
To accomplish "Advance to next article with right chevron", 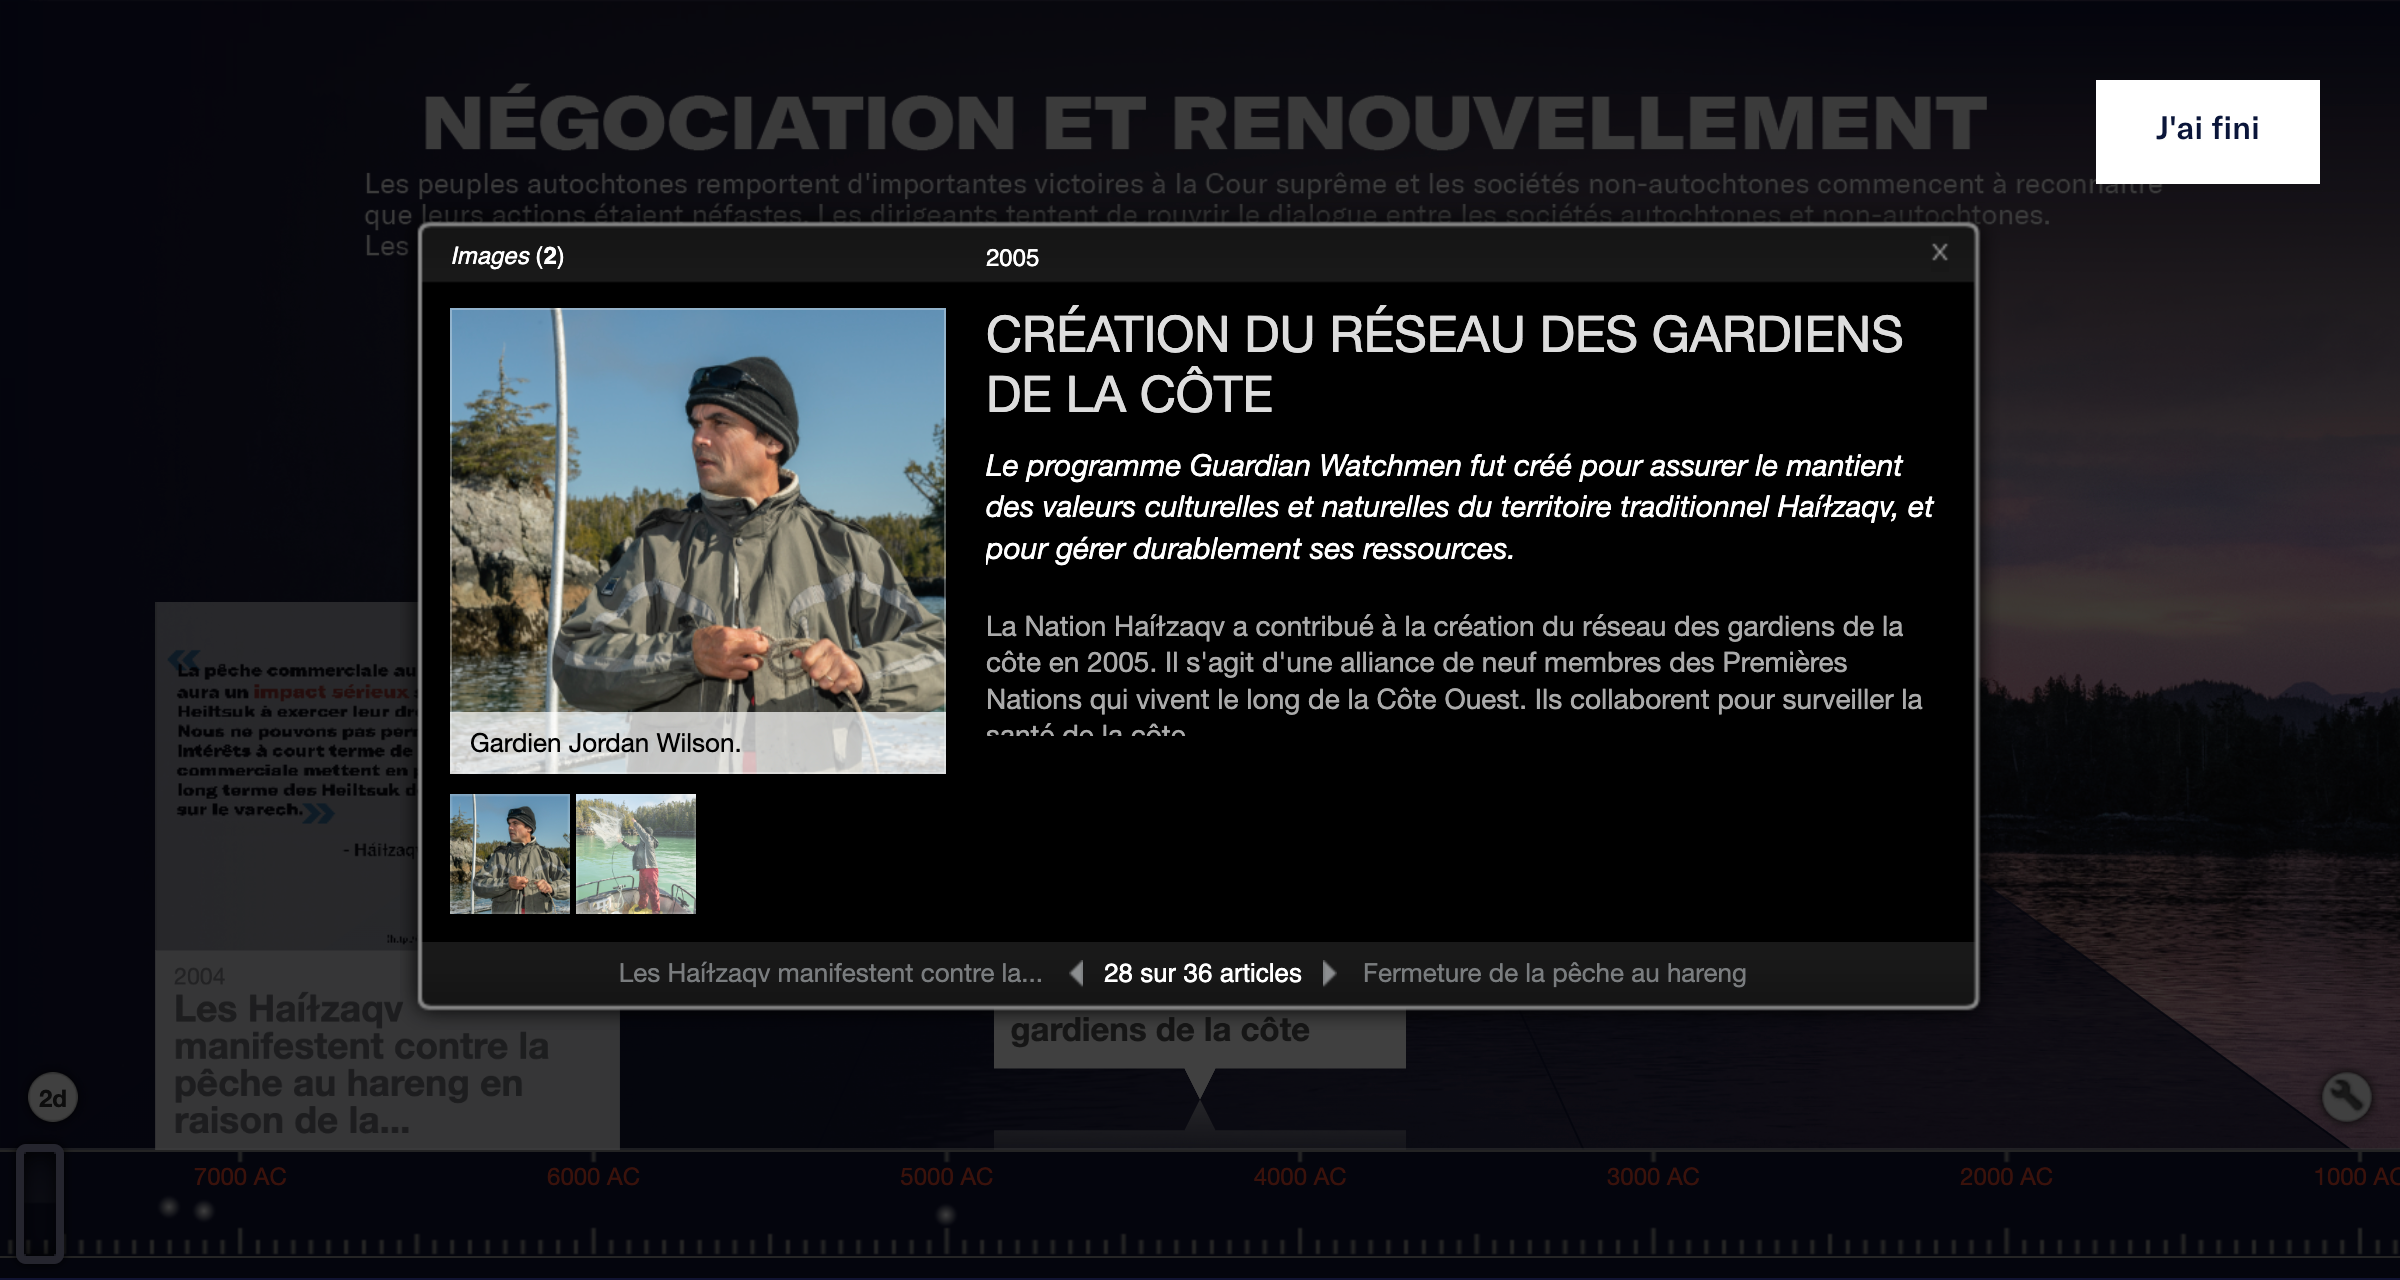I will click(x=1330, y=973).
